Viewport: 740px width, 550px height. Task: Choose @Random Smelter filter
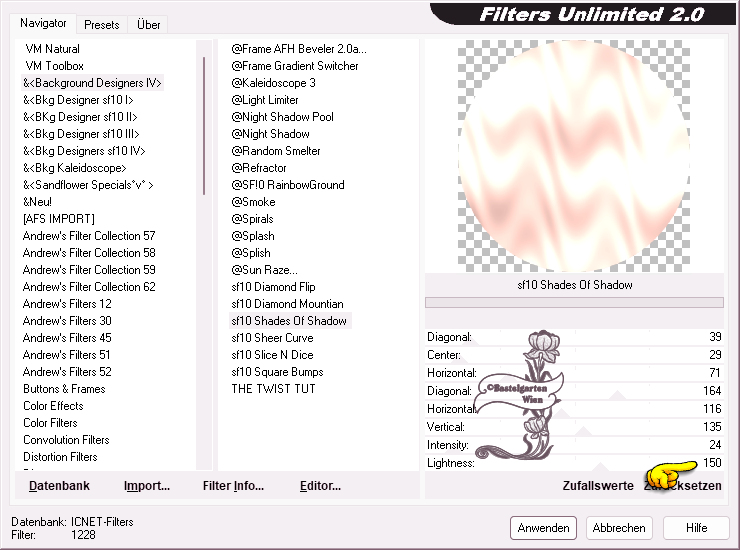[276, 151]
